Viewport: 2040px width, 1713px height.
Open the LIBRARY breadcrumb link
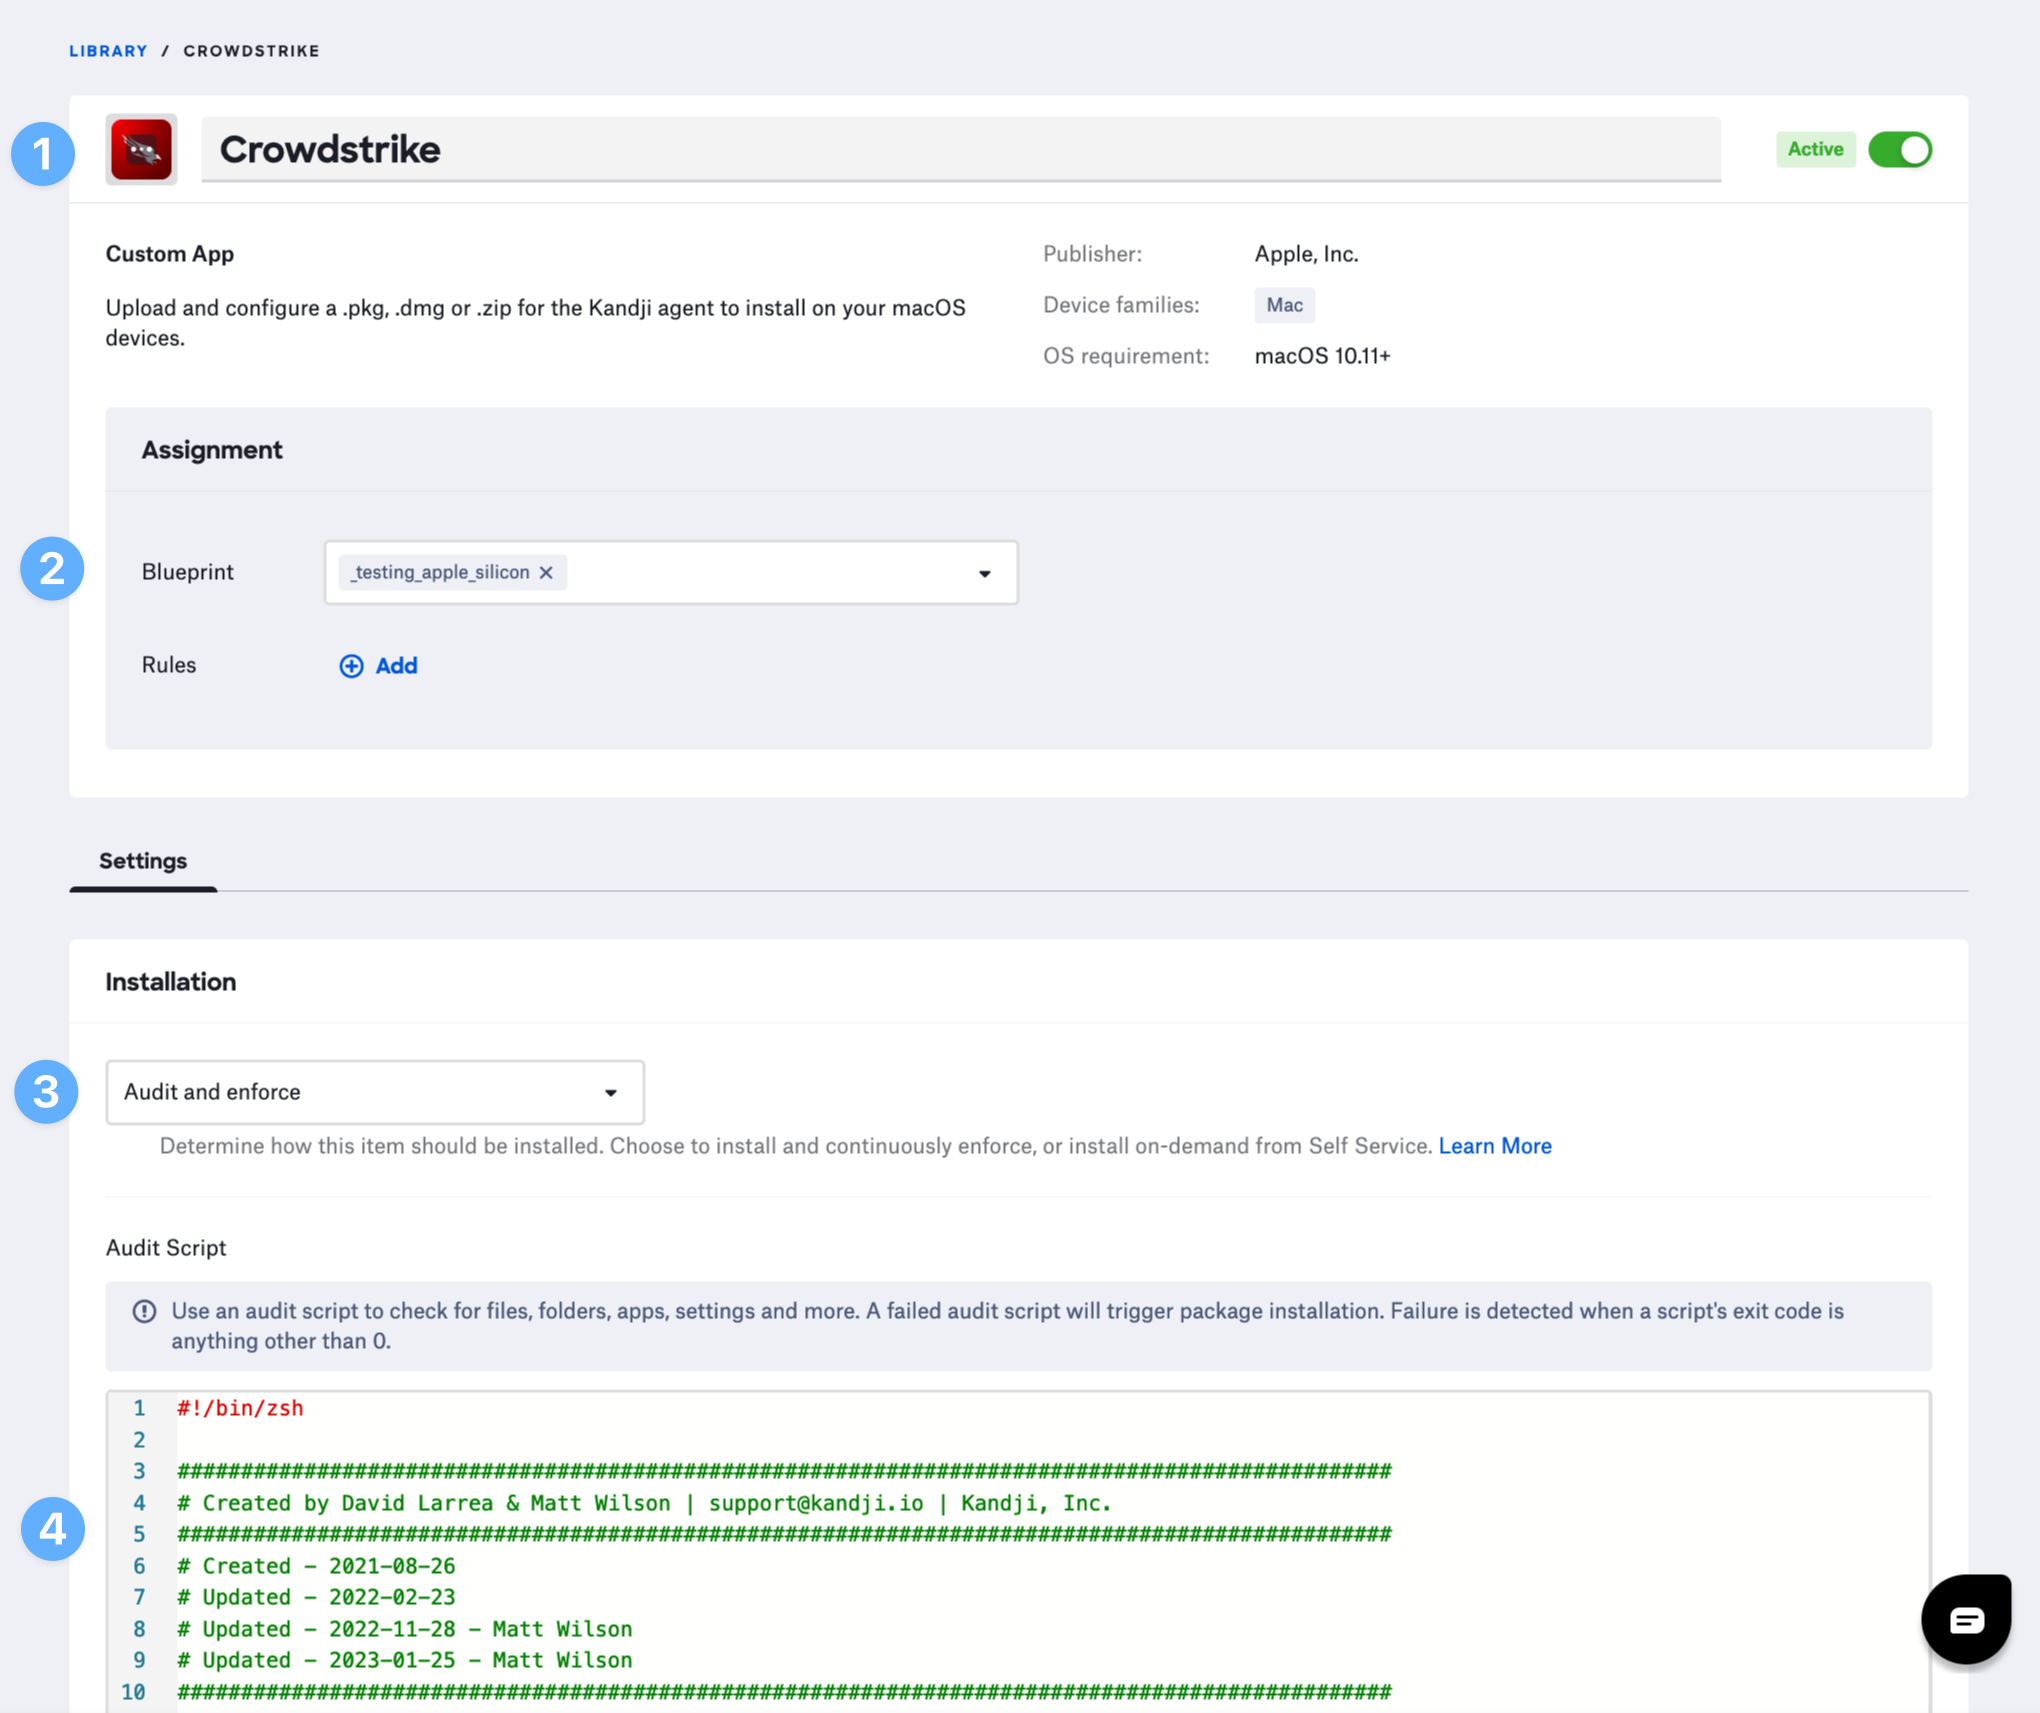coord(108,51)
